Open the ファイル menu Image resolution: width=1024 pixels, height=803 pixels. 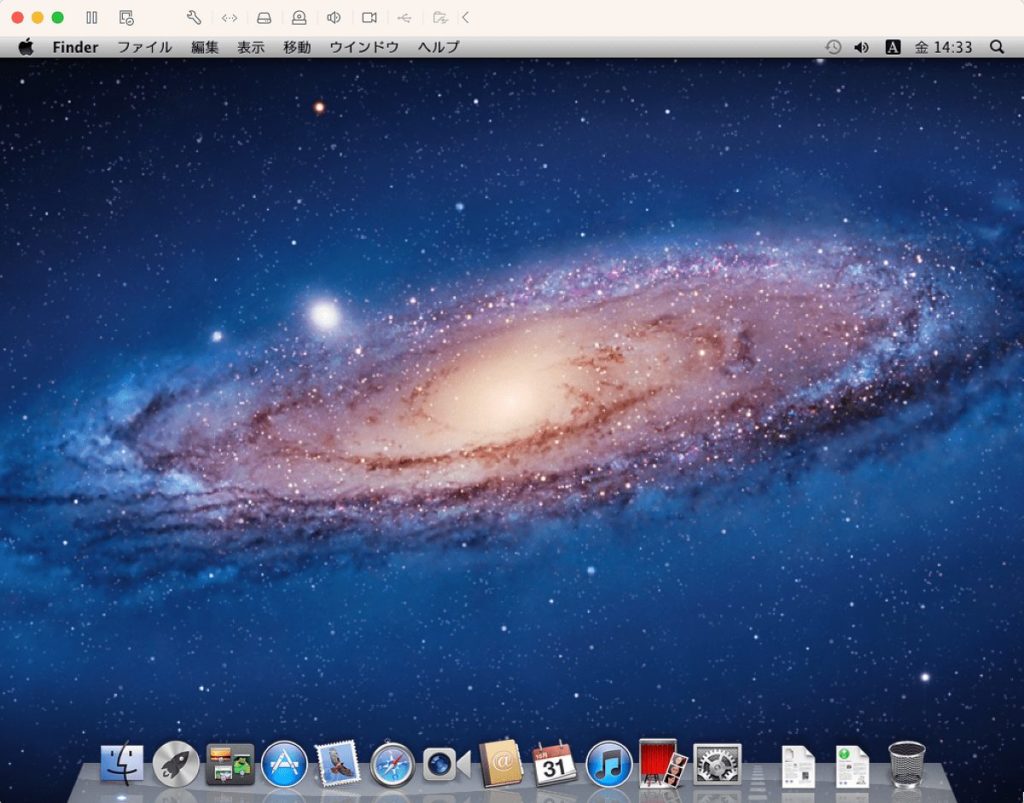tap(144, 47)
